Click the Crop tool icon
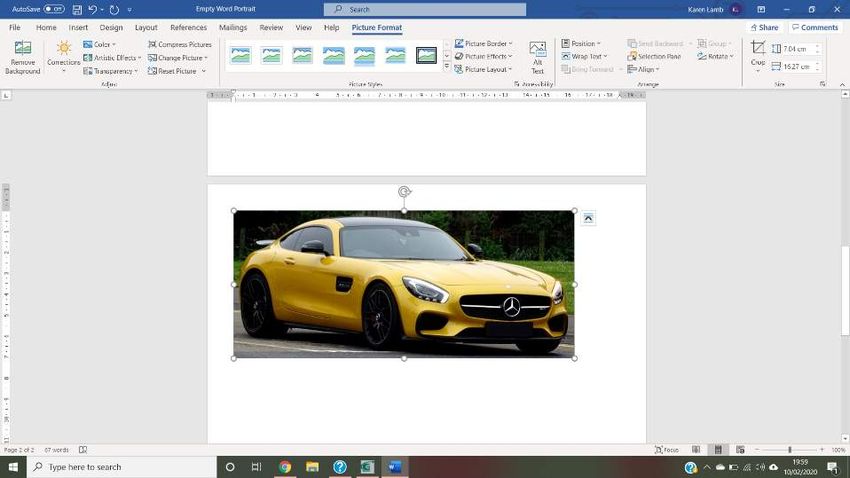The image size is (850, 478). point(758,48)
